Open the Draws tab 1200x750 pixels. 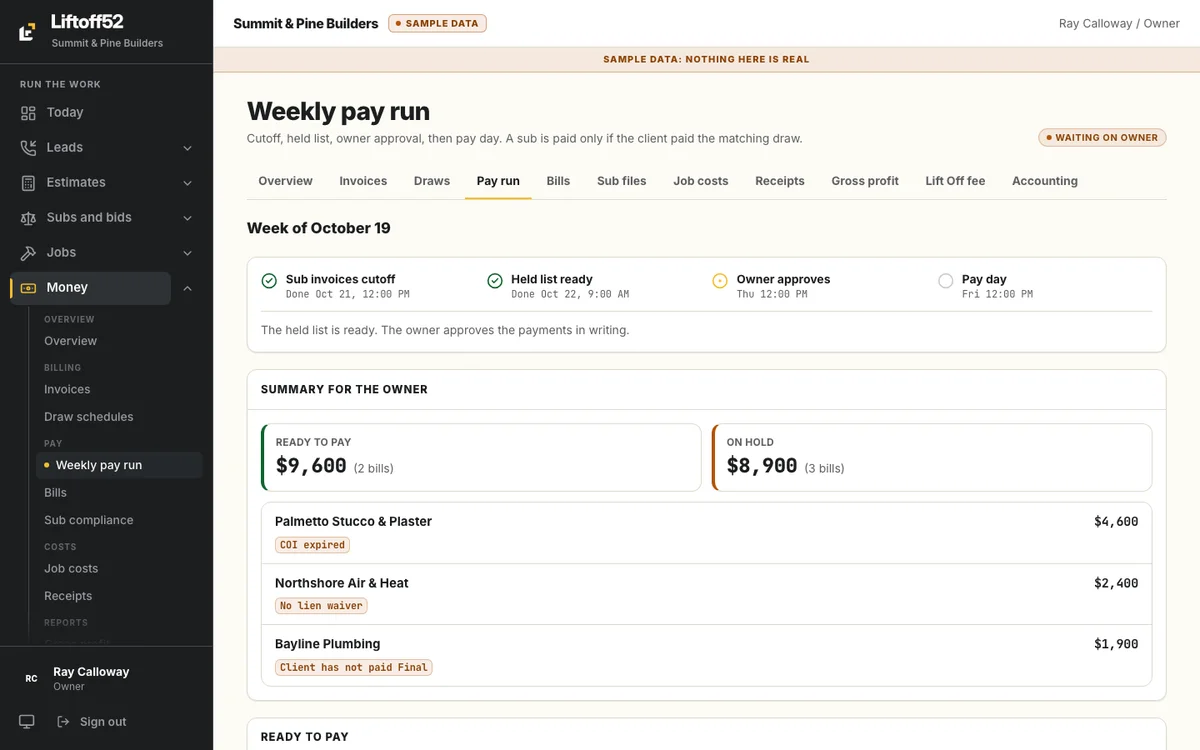pos(432,181)
